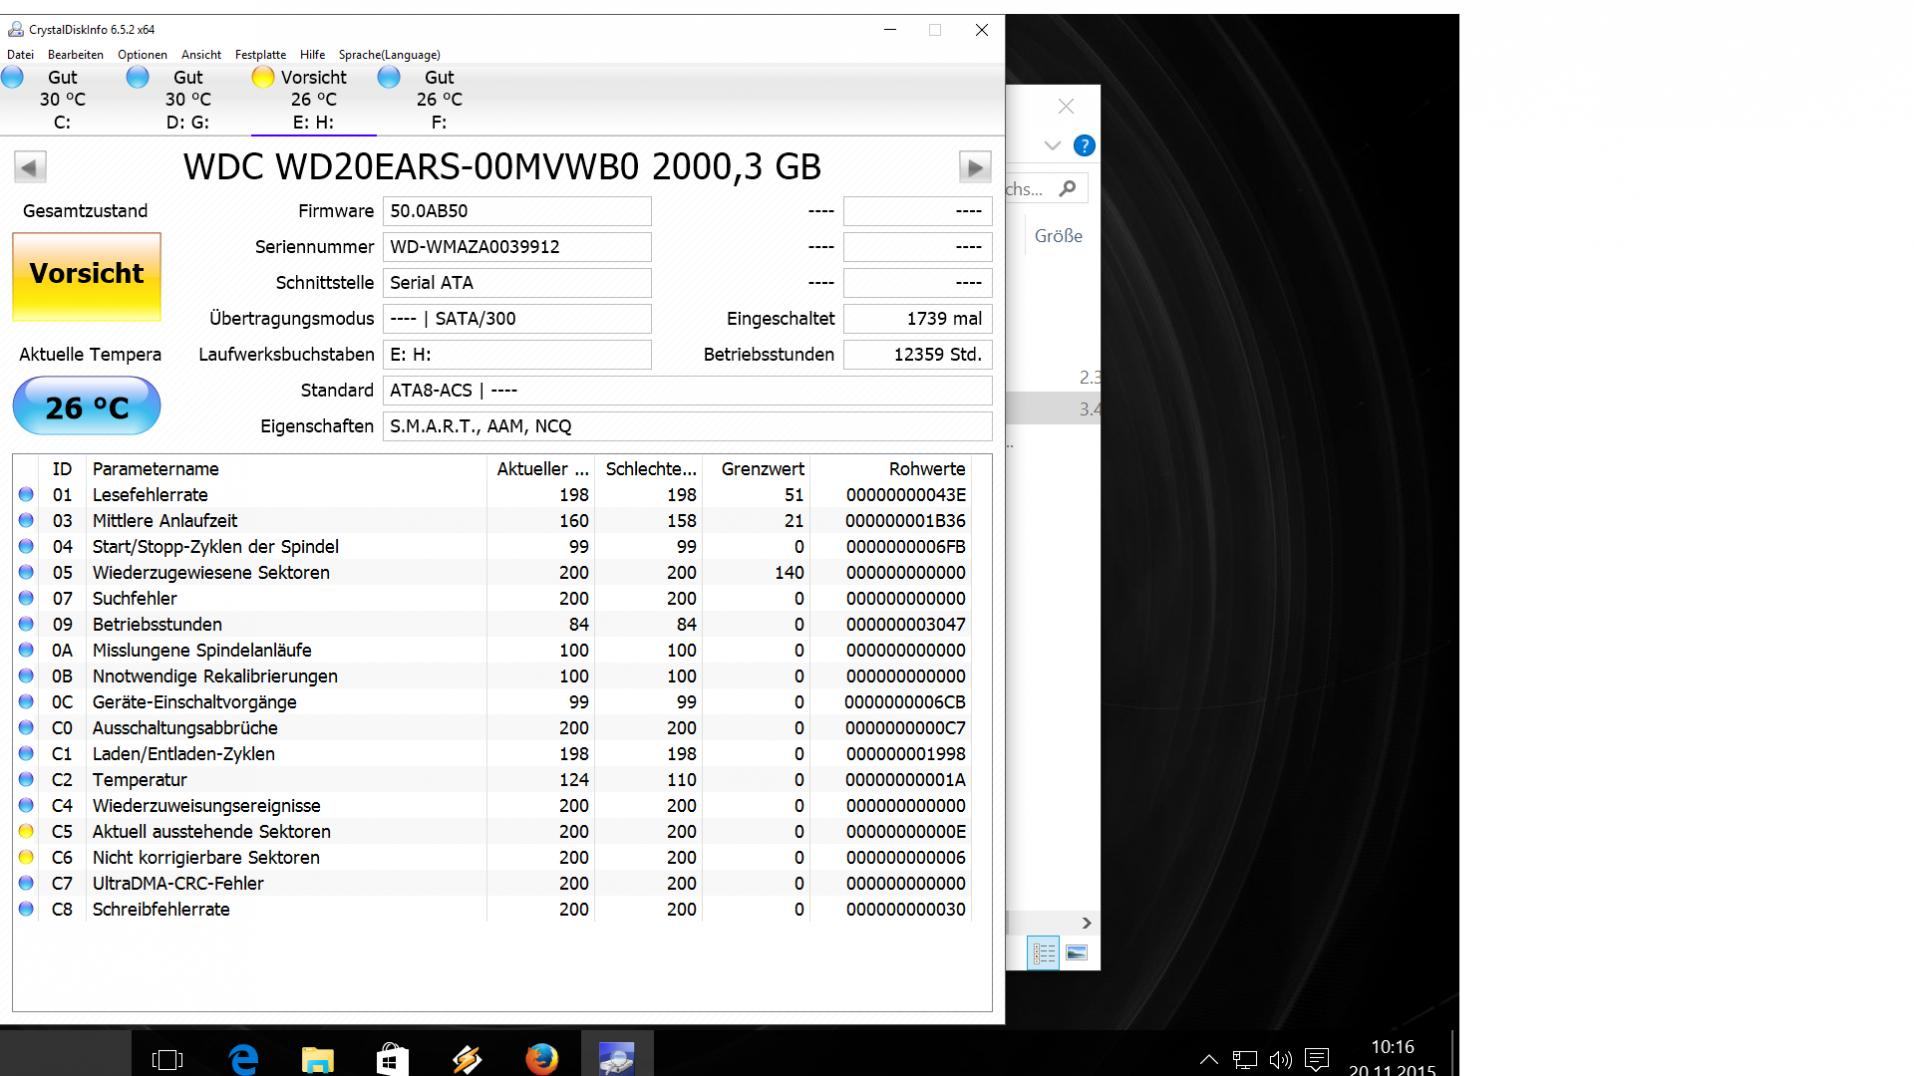Switch to details view in Explorer window
The image size is (1914, 1076).
pyautogui.click(x=1043, y=953)
